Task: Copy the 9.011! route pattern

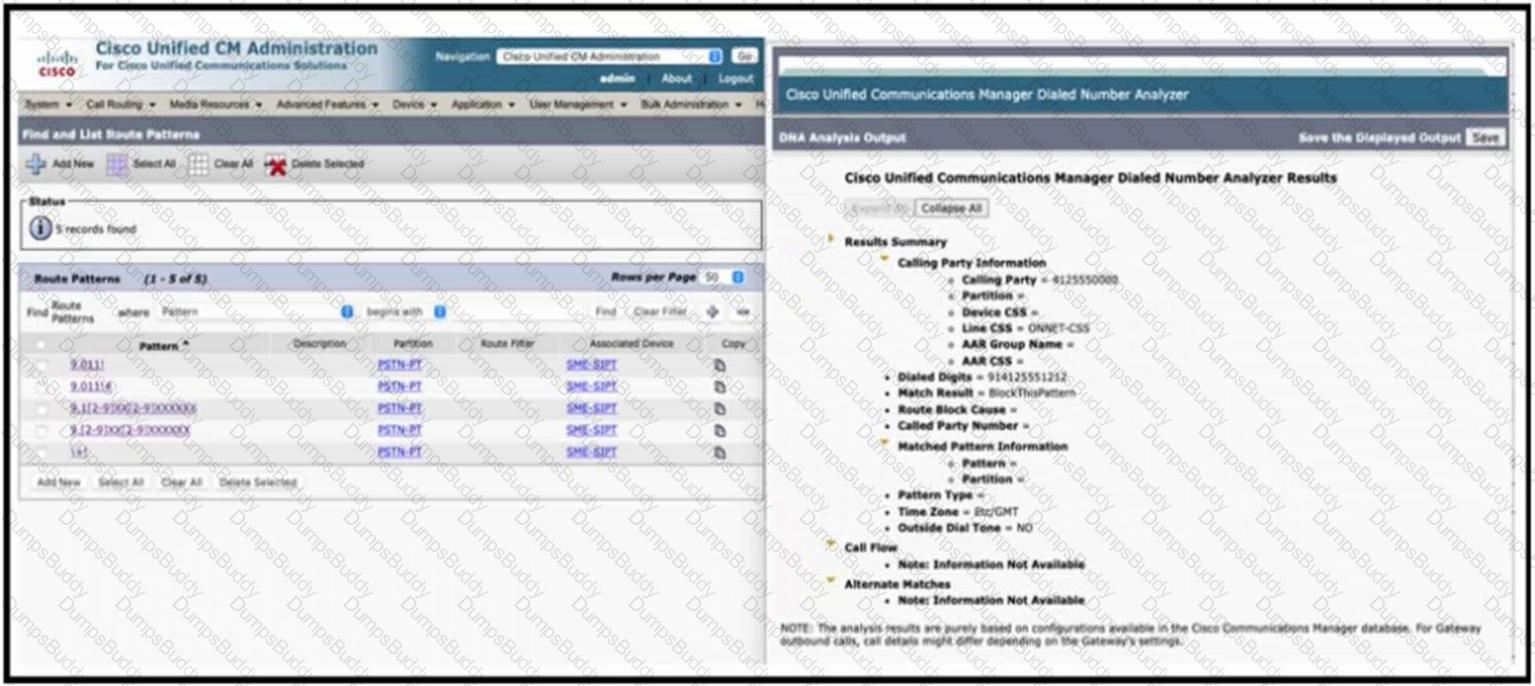Action: coord(719,365)
